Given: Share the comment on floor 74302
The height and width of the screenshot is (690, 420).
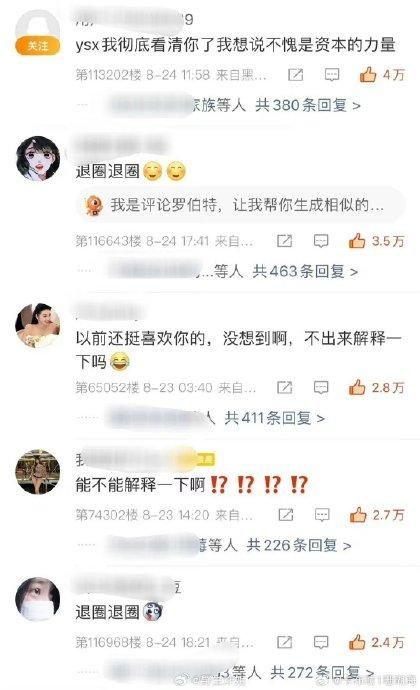Looking at the screenshot, I should [x=286, y=515].
